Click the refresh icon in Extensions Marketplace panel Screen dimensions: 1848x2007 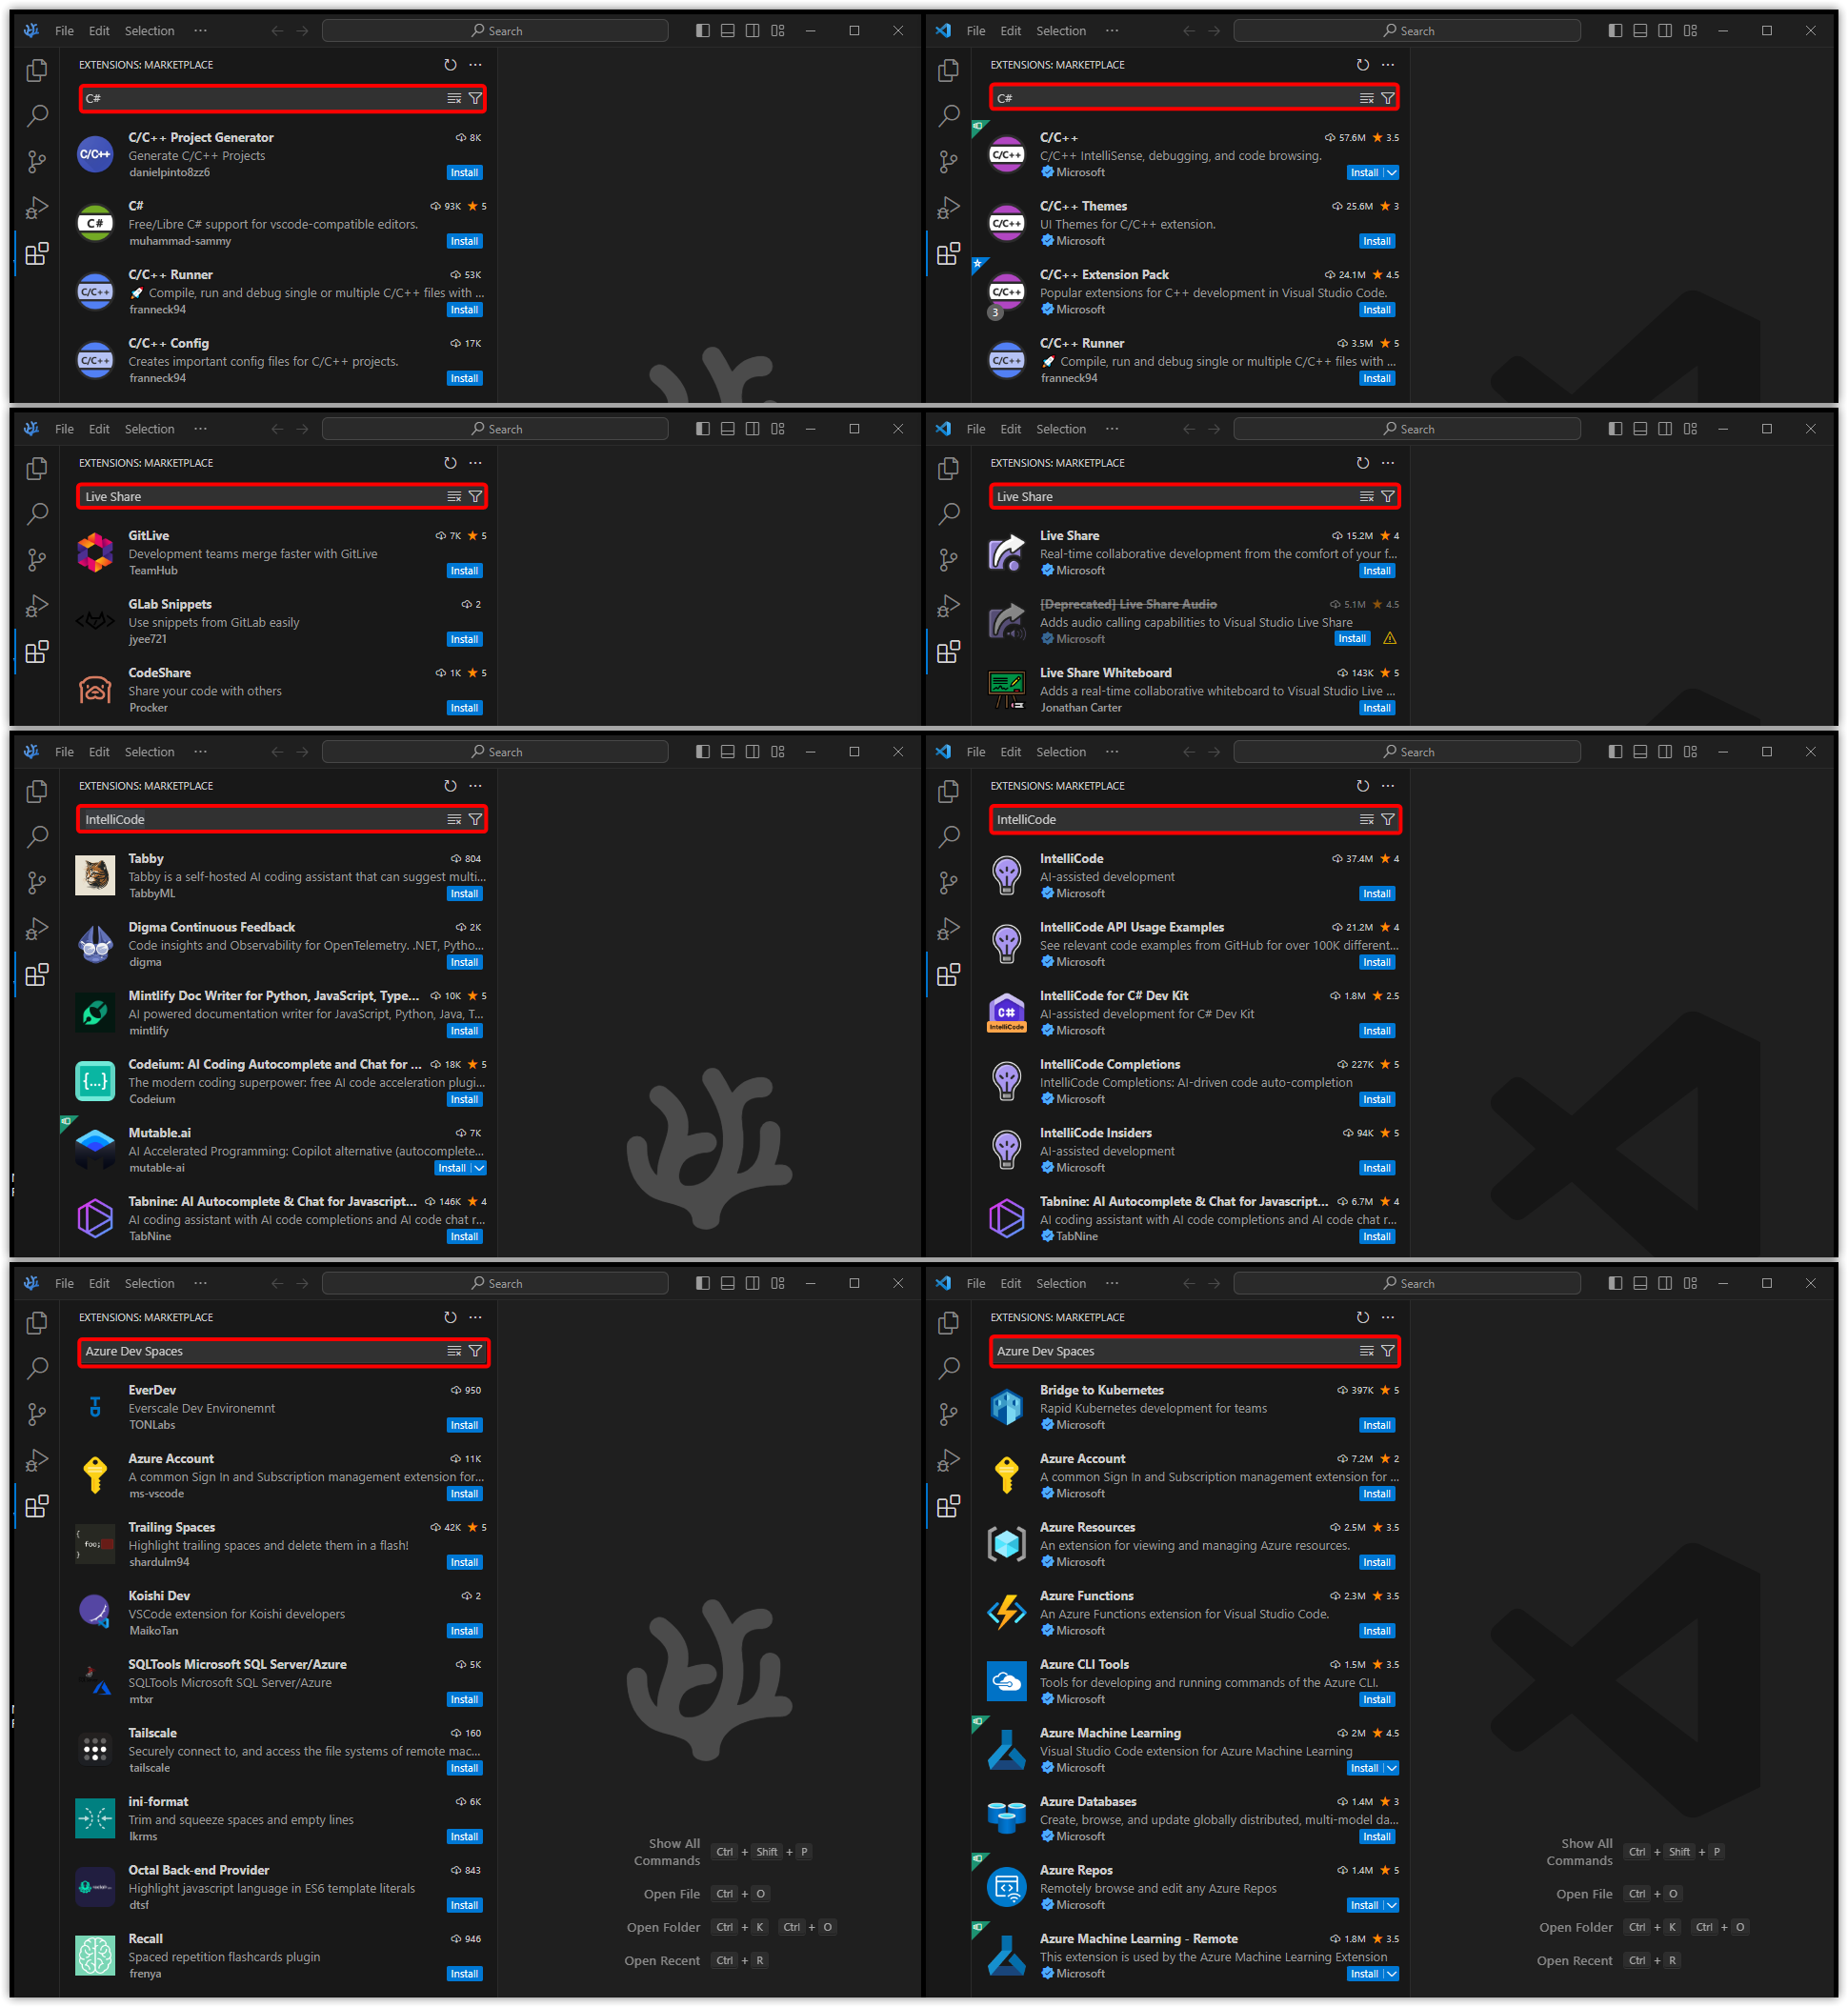point(452,63)
